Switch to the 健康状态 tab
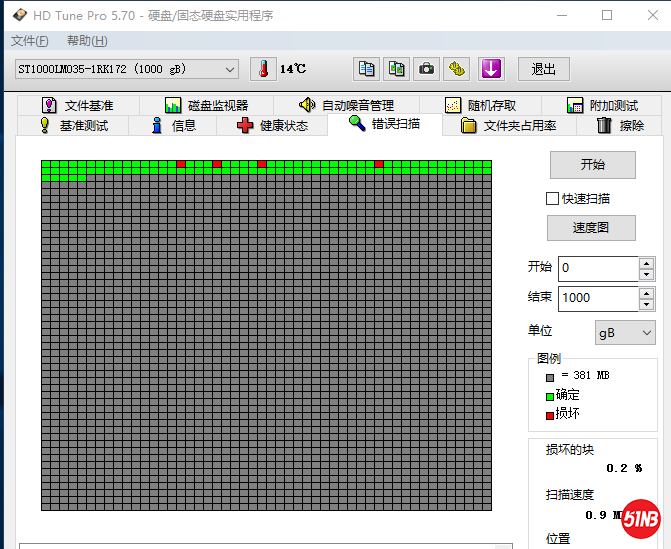This screenshot has height=549, width=671. 272,126
